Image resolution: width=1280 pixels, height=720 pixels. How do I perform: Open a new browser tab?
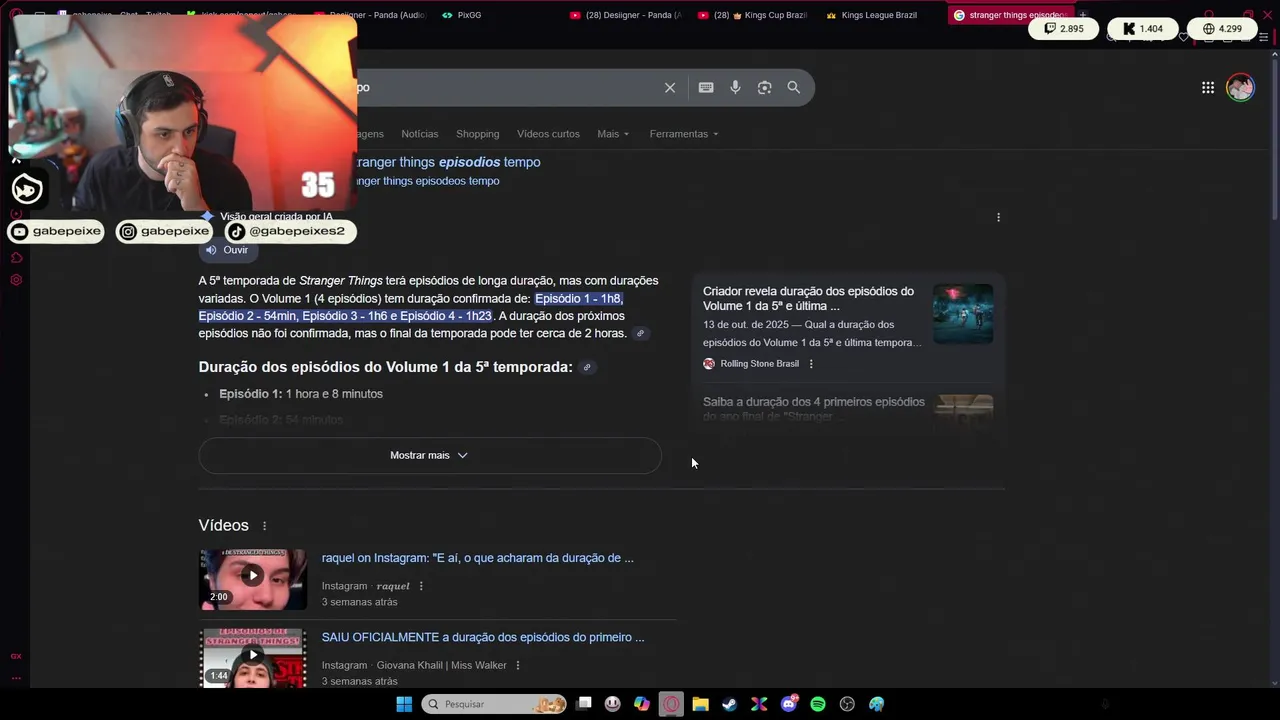[x=1082, y=15]
